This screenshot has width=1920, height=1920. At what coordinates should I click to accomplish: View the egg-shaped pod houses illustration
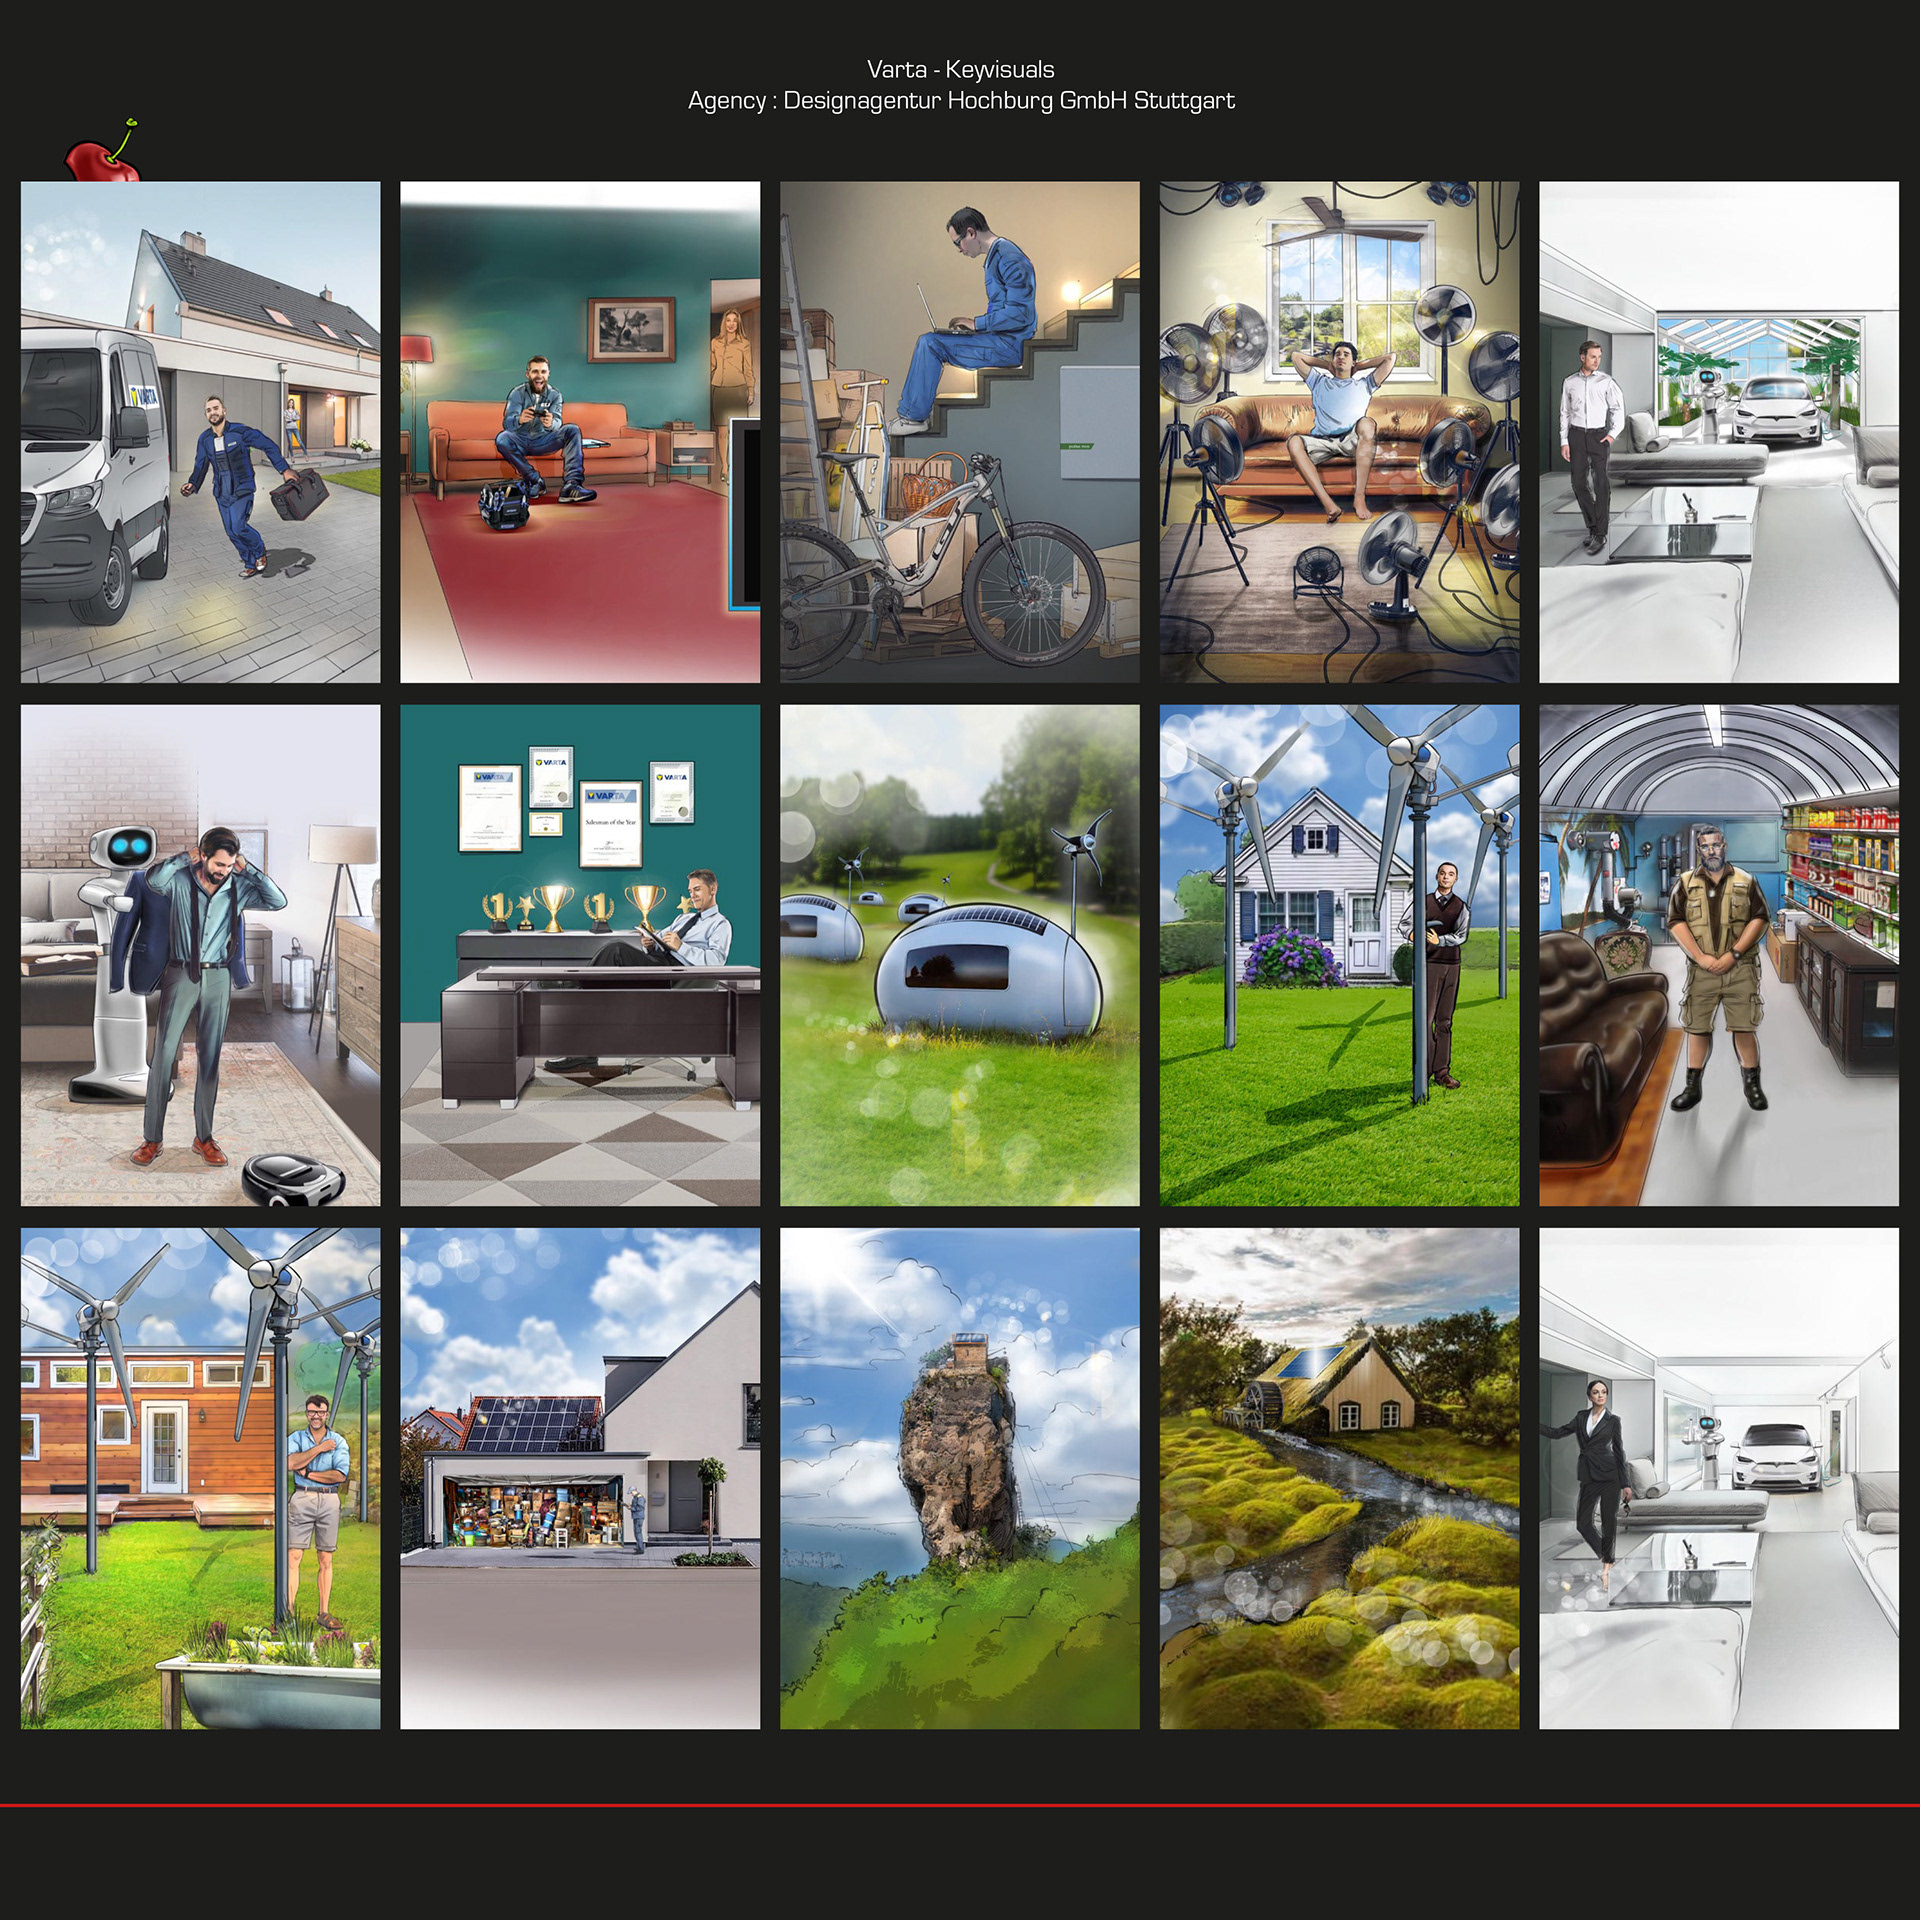click(959, 955)
